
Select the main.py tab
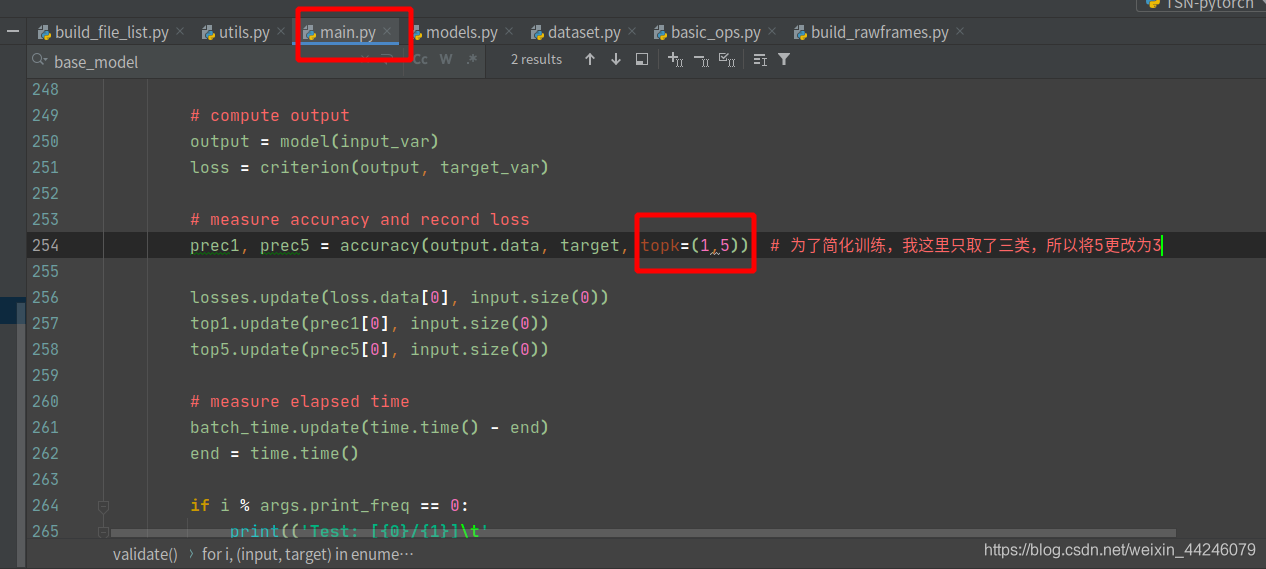348,32
